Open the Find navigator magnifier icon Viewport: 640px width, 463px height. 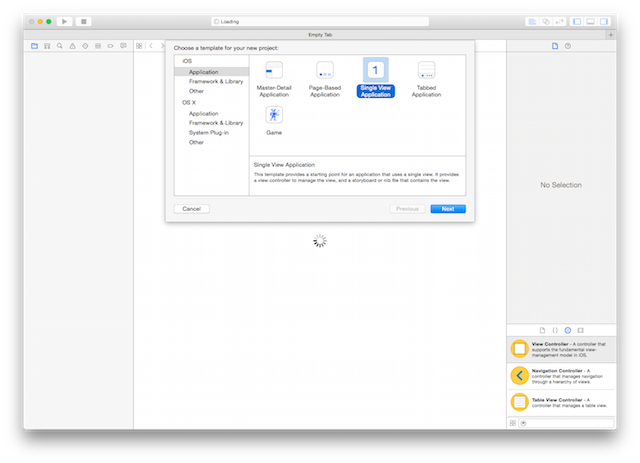60,46
